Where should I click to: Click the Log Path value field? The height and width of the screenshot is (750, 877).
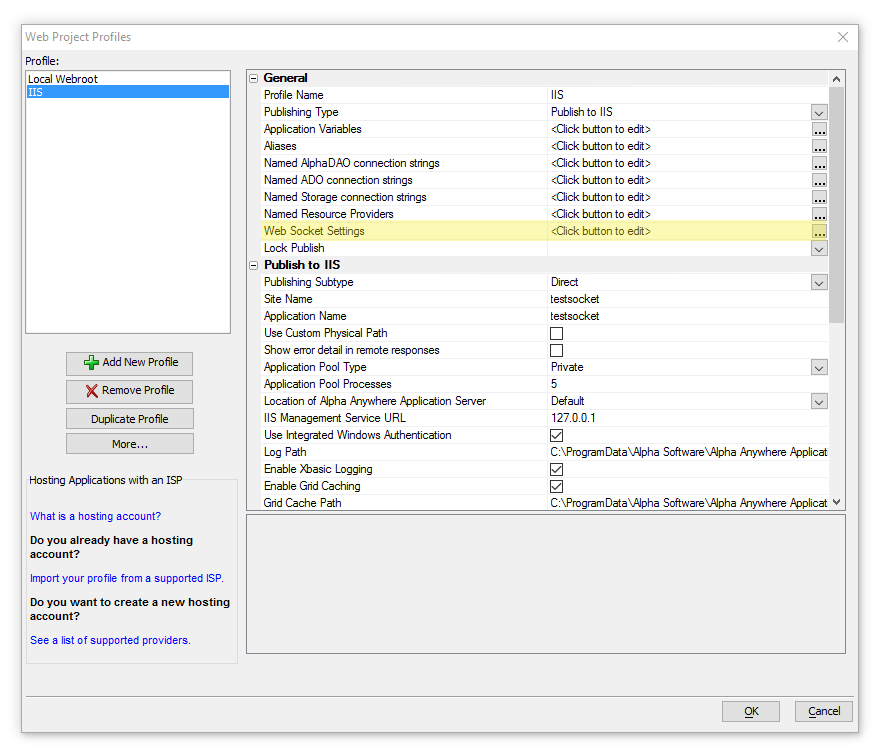pyautogui.click(x=687, y=452)
